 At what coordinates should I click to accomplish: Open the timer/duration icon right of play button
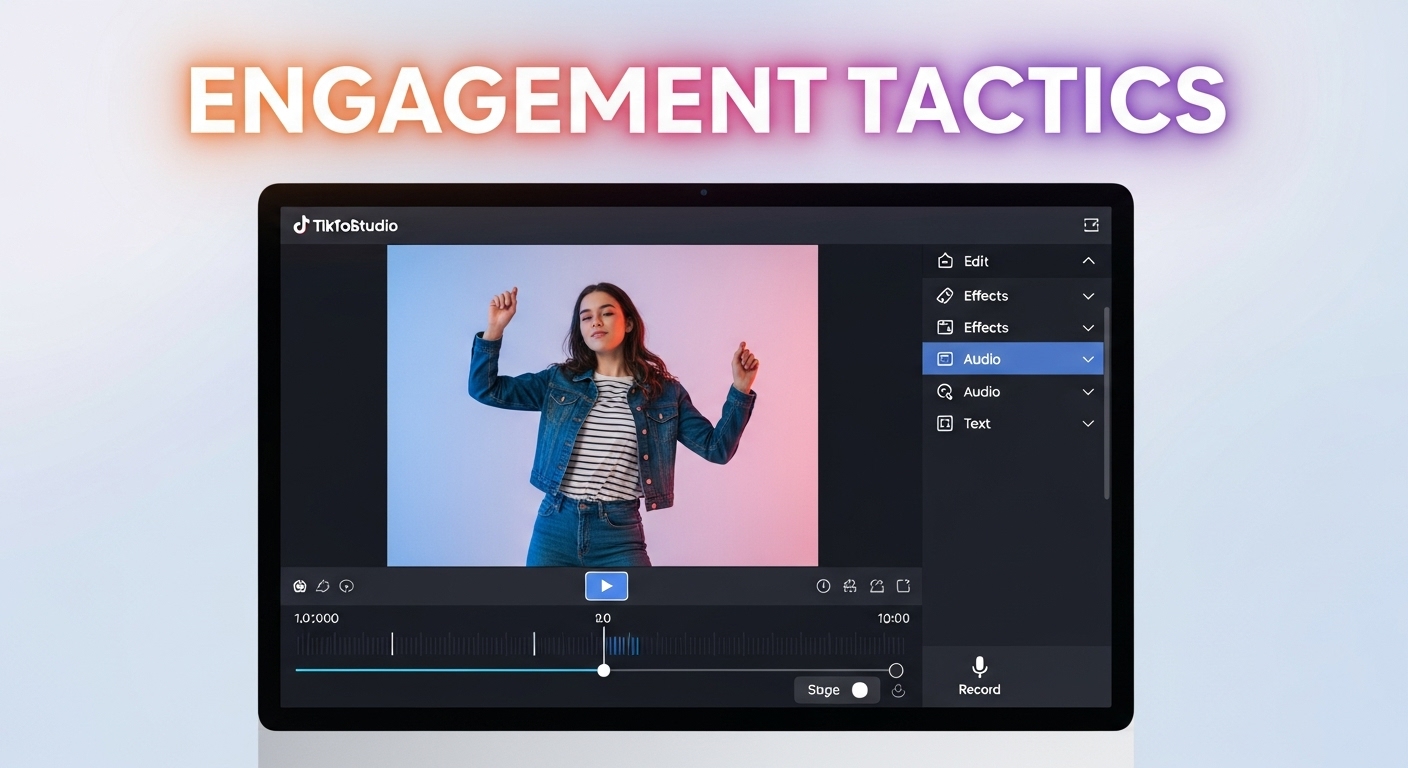pyautogui.click(x=823, y=586)
